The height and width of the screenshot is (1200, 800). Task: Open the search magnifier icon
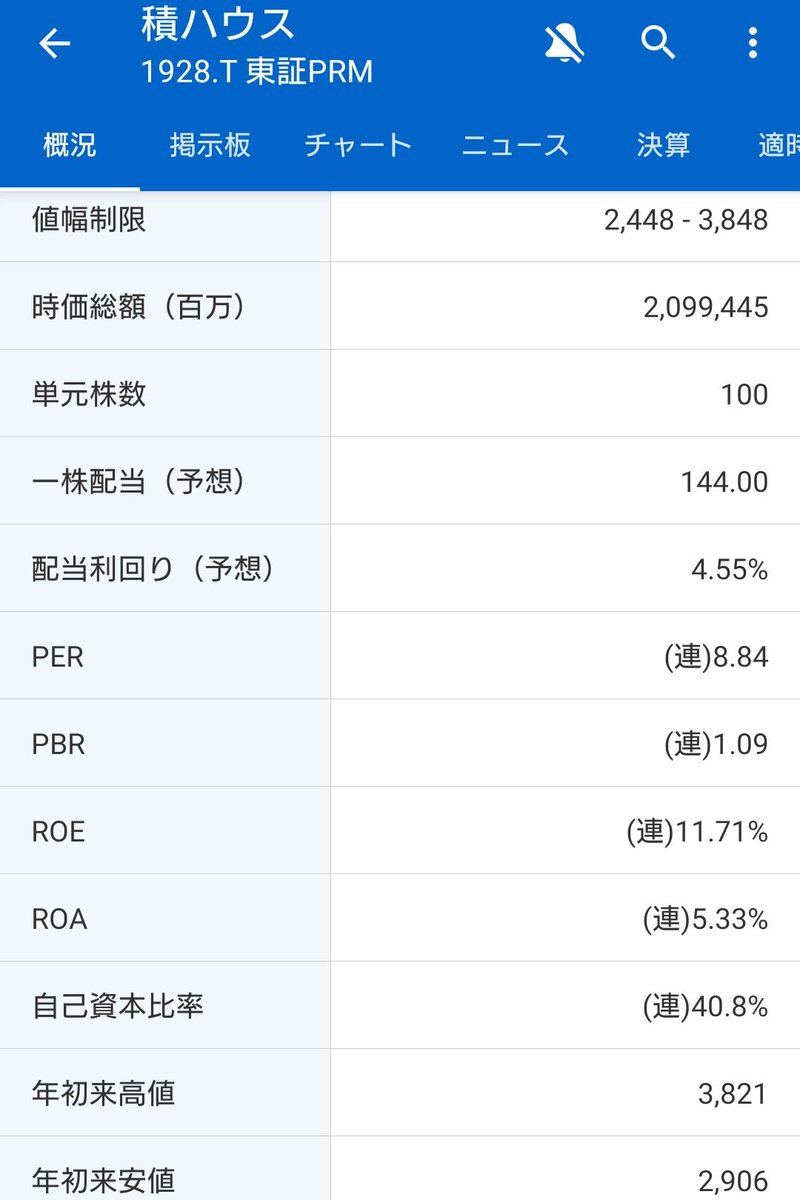click(658, 43)
